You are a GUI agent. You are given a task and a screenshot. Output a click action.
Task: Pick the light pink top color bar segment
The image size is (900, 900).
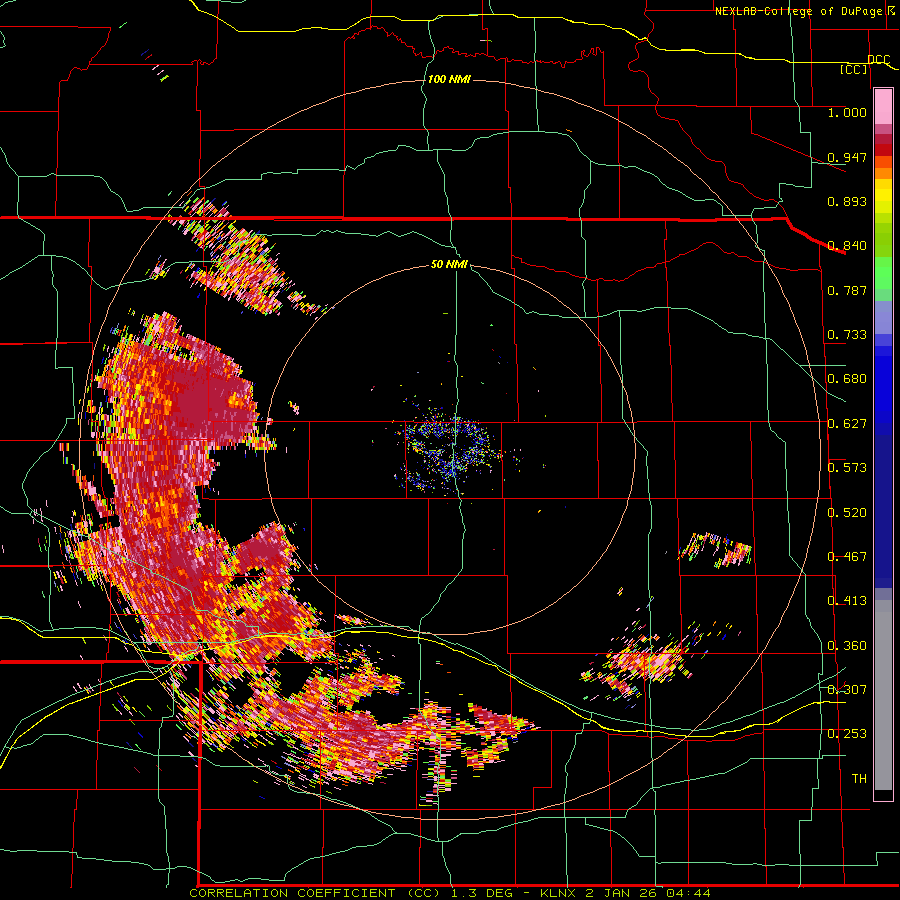tap(883, 107)
